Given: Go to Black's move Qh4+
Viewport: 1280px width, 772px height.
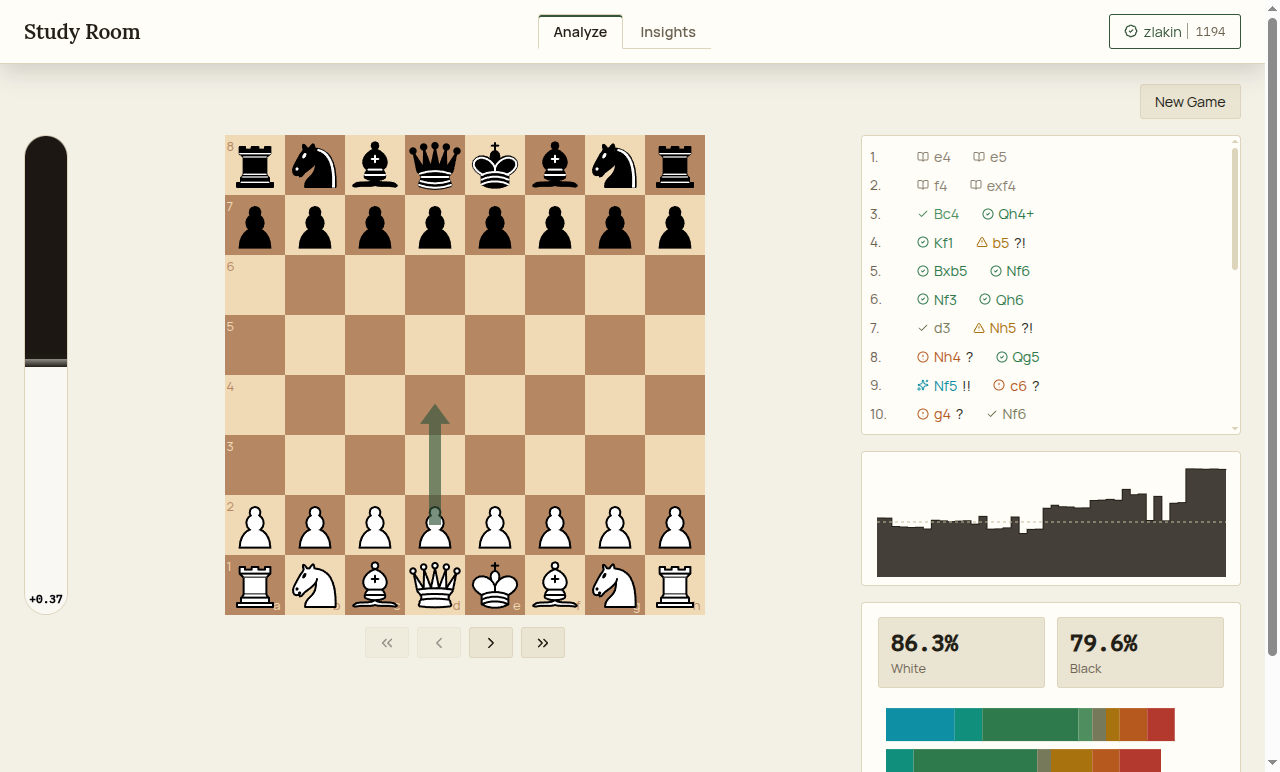Looking at the screenshot, I should point(1008,214).
